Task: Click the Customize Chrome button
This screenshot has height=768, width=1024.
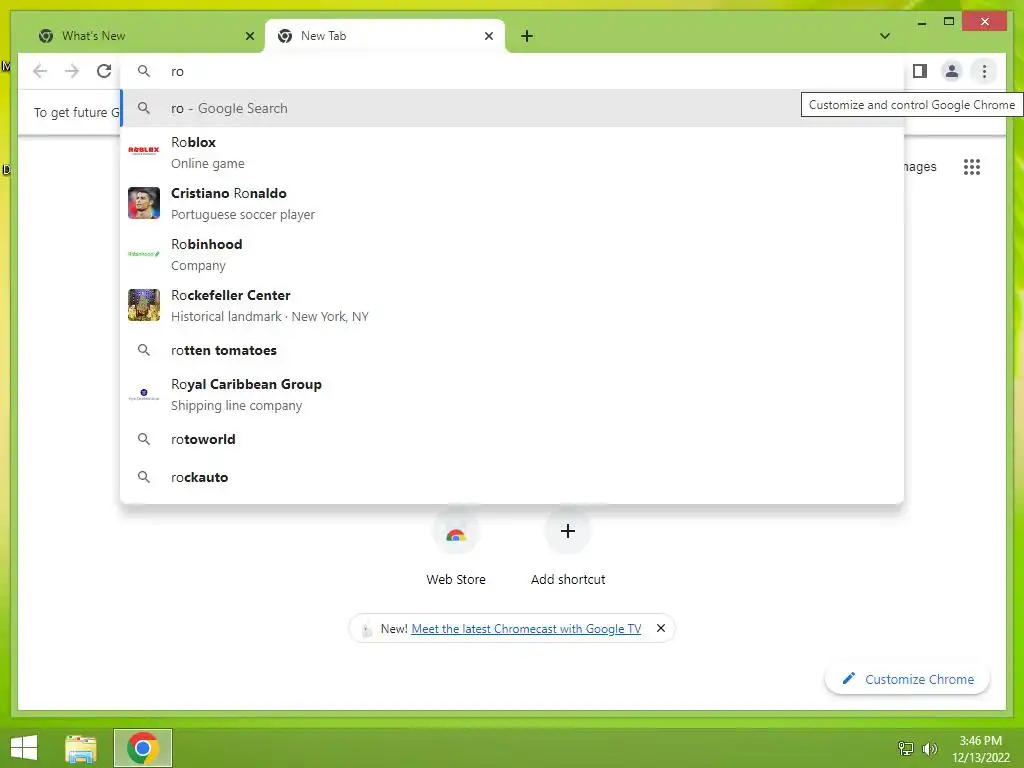Action: point(908,679)
